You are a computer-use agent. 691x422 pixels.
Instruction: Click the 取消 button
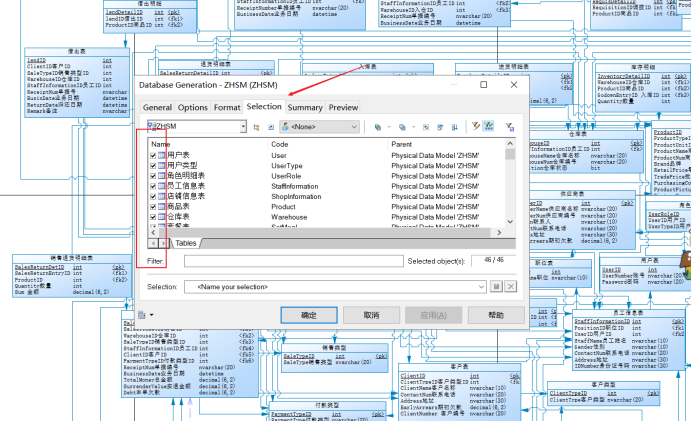pos(371,315)
